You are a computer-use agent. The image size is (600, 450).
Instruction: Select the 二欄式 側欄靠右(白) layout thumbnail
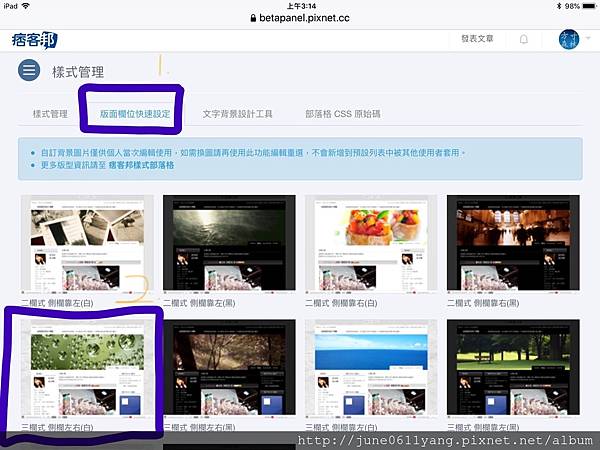[x=371, y=243]
